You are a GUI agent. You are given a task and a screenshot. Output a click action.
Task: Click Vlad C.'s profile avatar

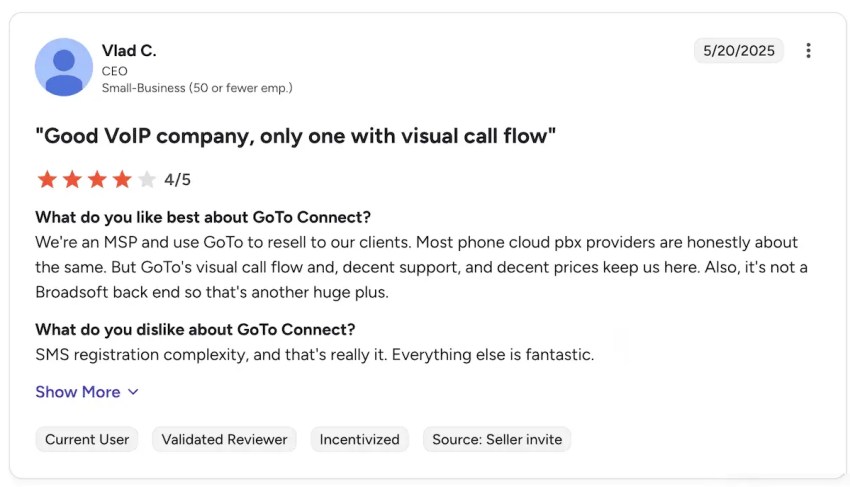64,67
